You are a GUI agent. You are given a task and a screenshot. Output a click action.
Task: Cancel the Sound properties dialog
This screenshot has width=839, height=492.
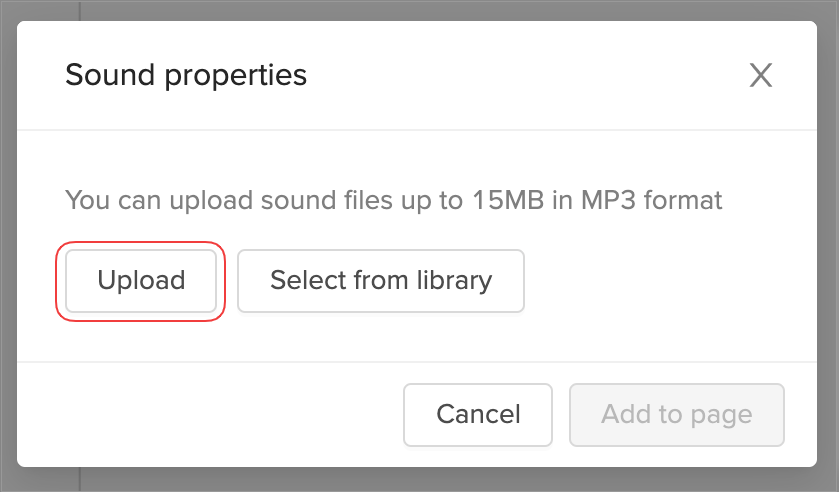(478, 414)
